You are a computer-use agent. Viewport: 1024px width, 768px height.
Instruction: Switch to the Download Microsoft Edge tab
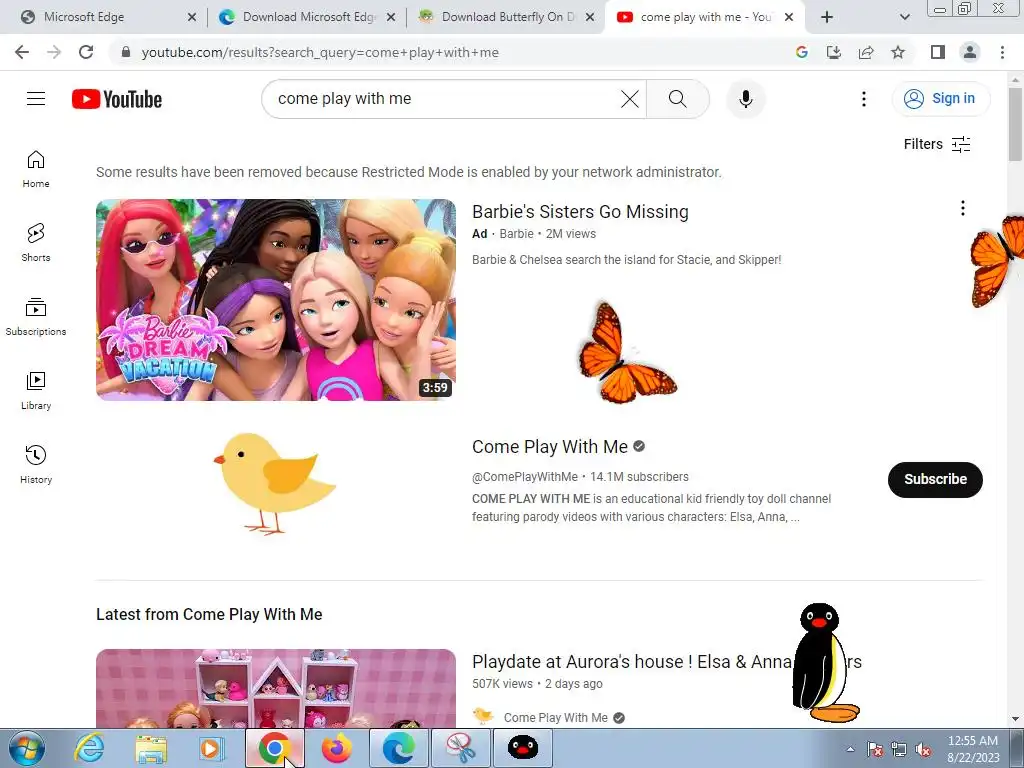[x=307, y=17]
